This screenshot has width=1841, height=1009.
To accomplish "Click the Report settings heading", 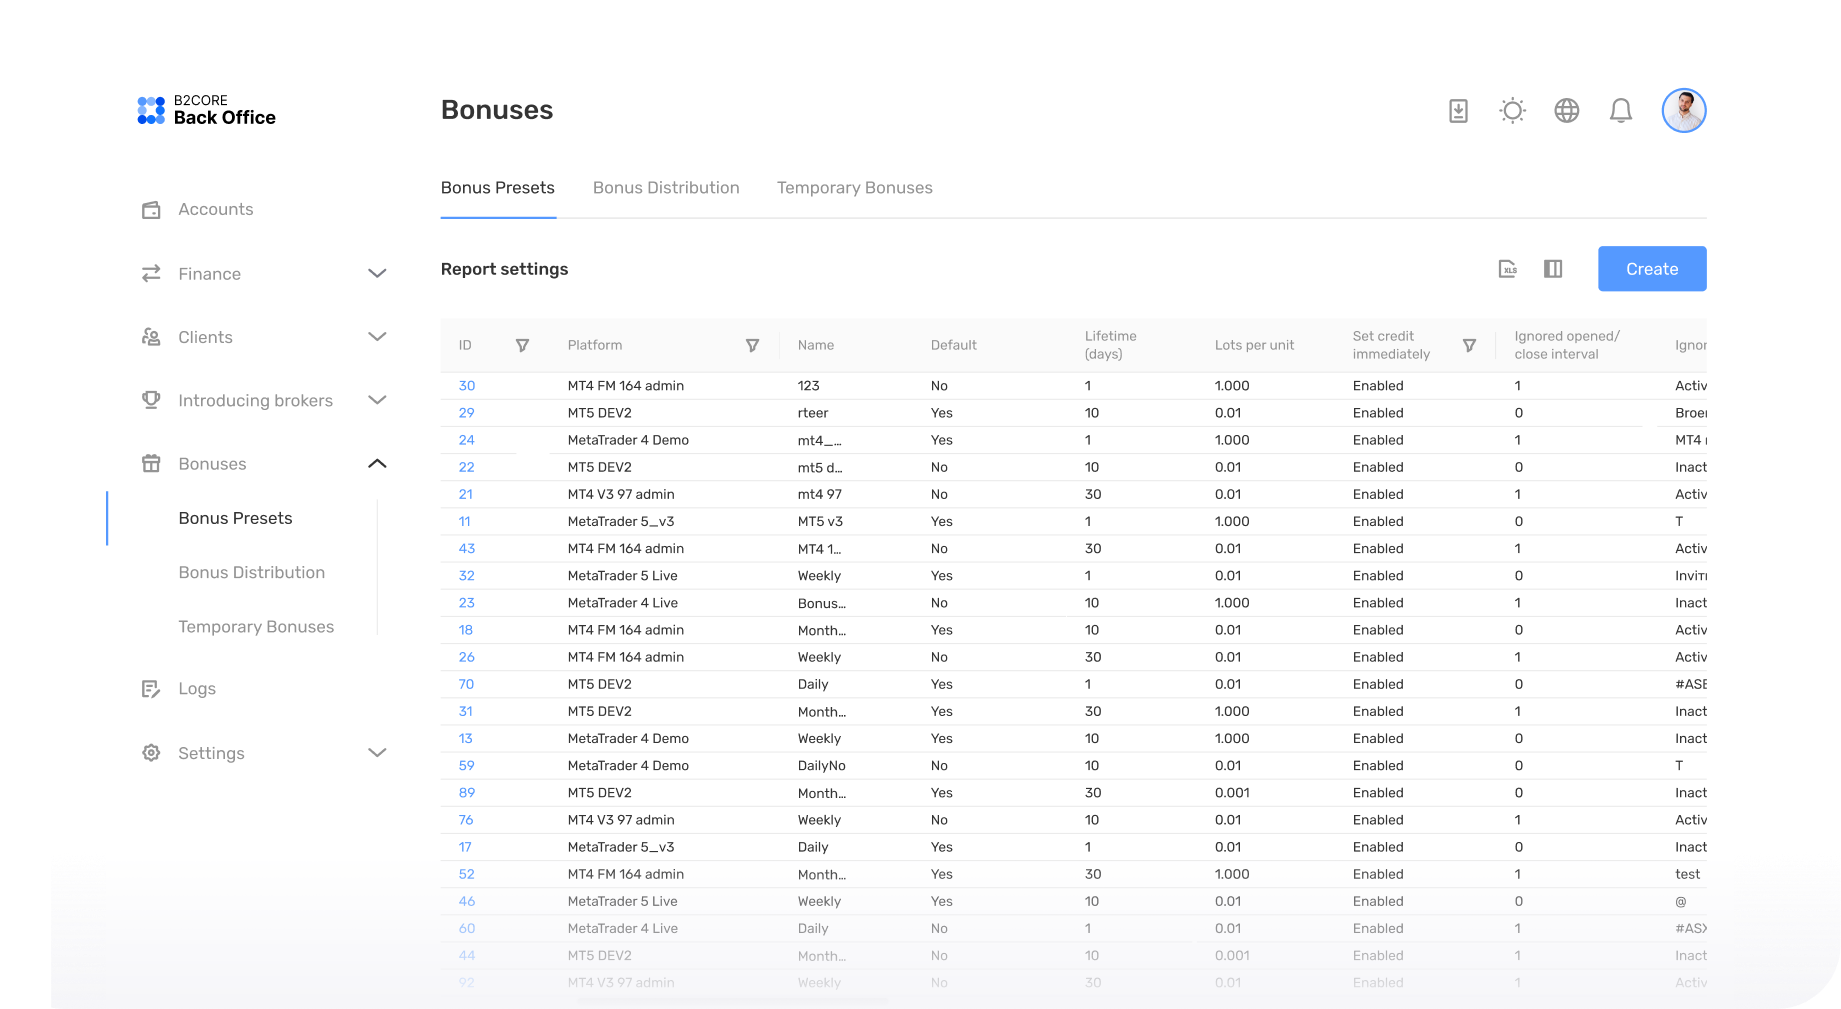I will pos(504,269).
